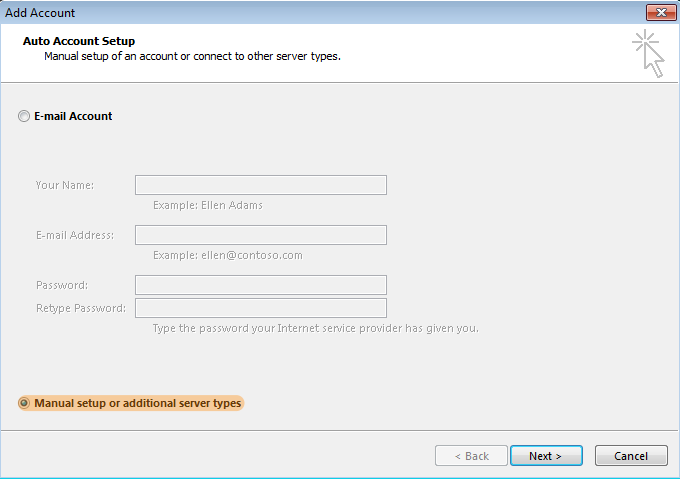680x479 pixels.
Task: Focus the Retype Password text field
Action: click(261, 308)
